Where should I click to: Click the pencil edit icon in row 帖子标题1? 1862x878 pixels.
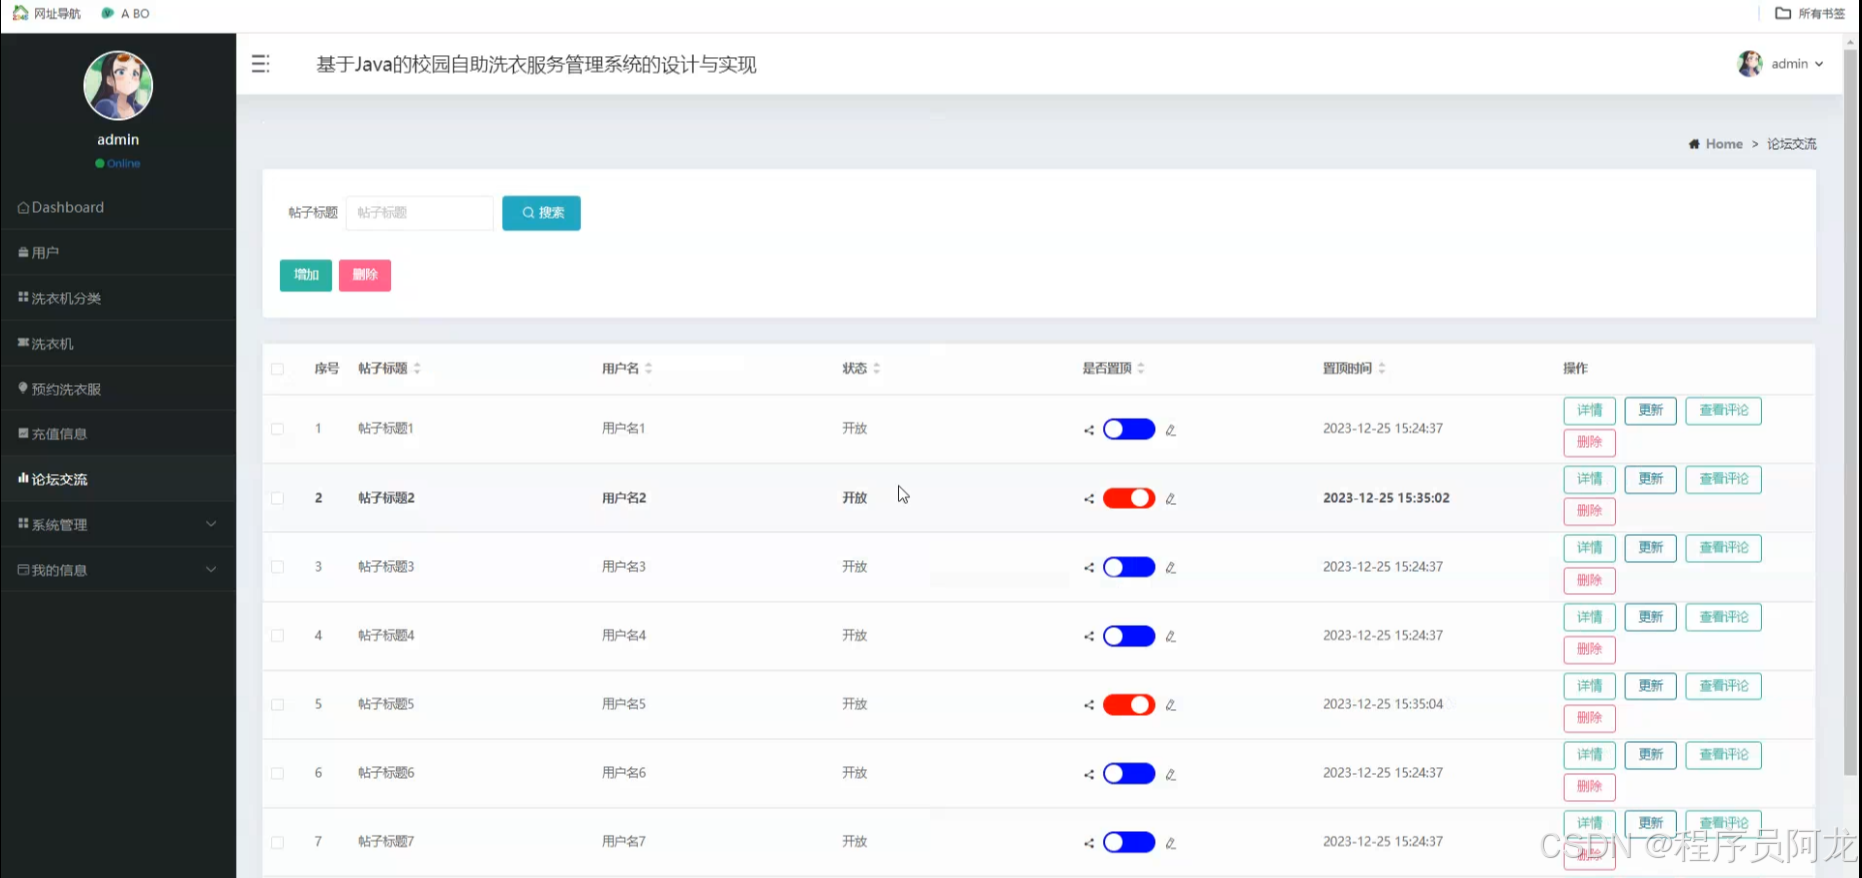[x=1170, y=430]
